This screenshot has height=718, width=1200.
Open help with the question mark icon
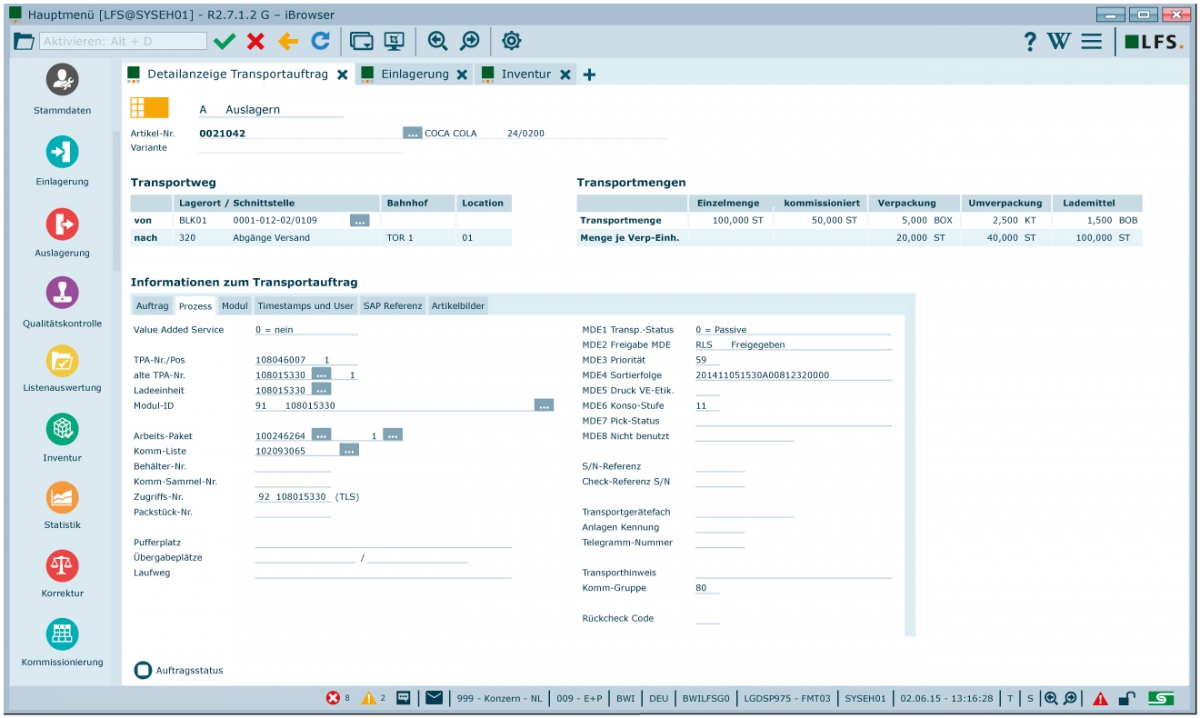coord(1030,41)
